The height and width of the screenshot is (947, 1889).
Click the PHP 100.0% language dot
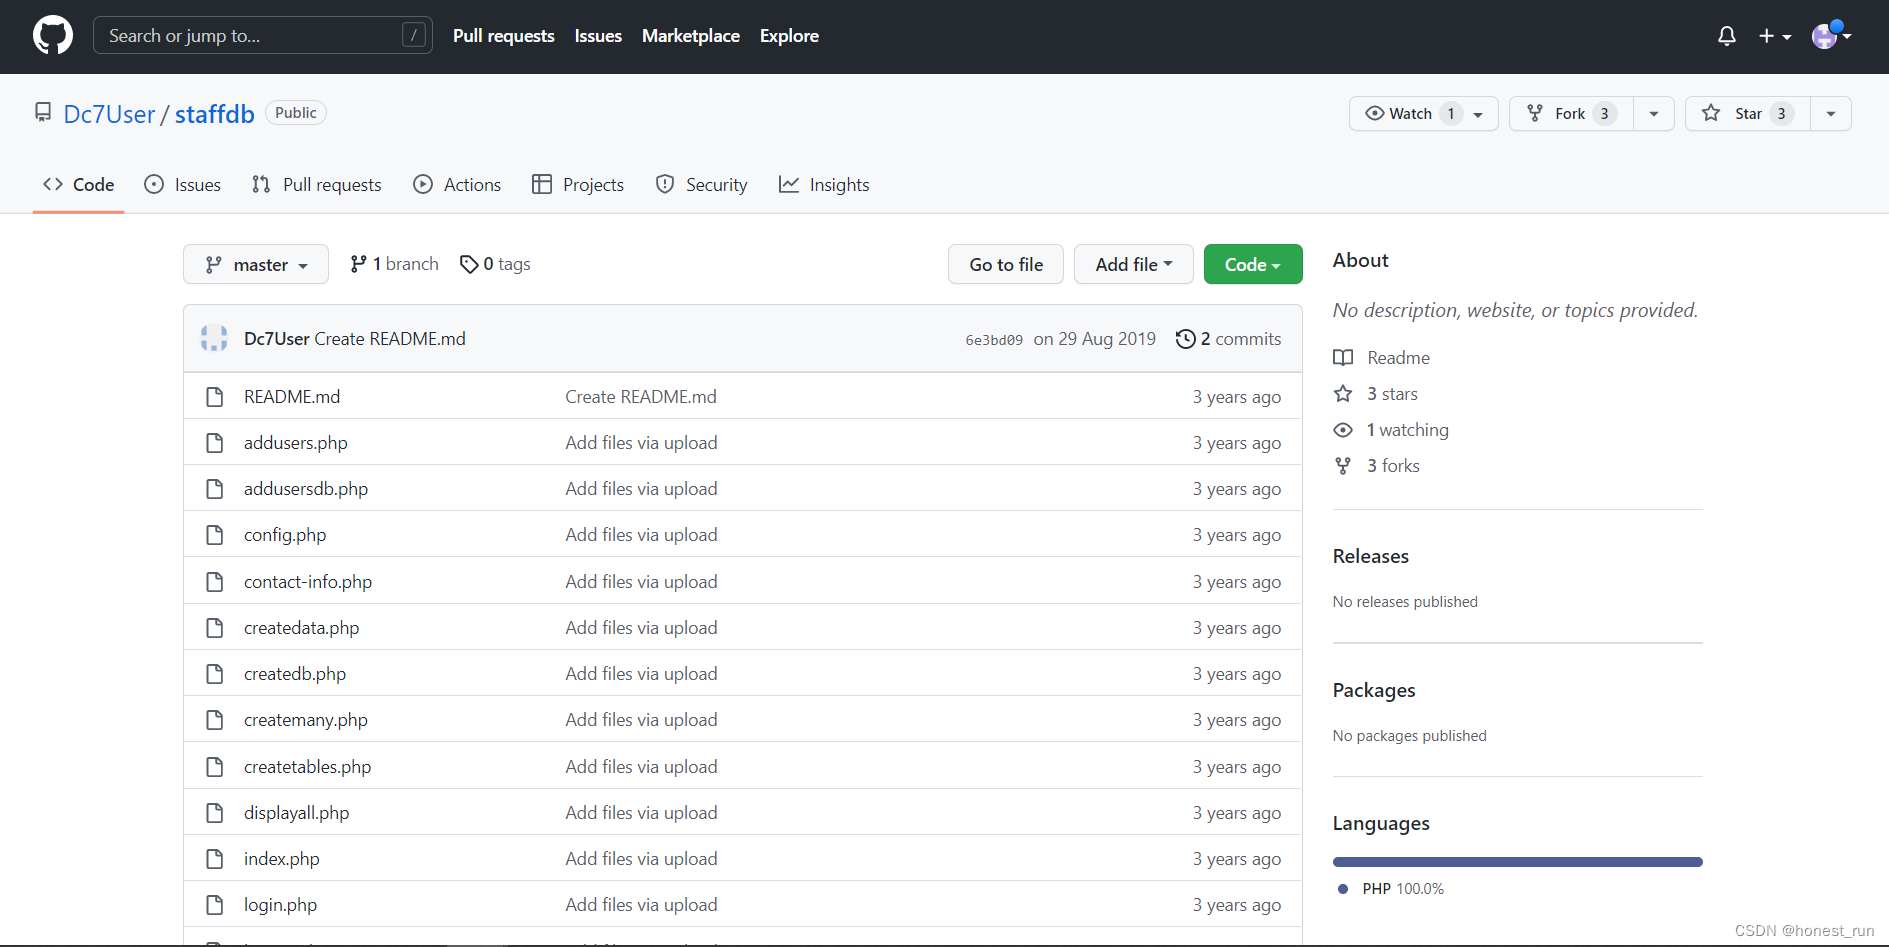(1343, 889)
